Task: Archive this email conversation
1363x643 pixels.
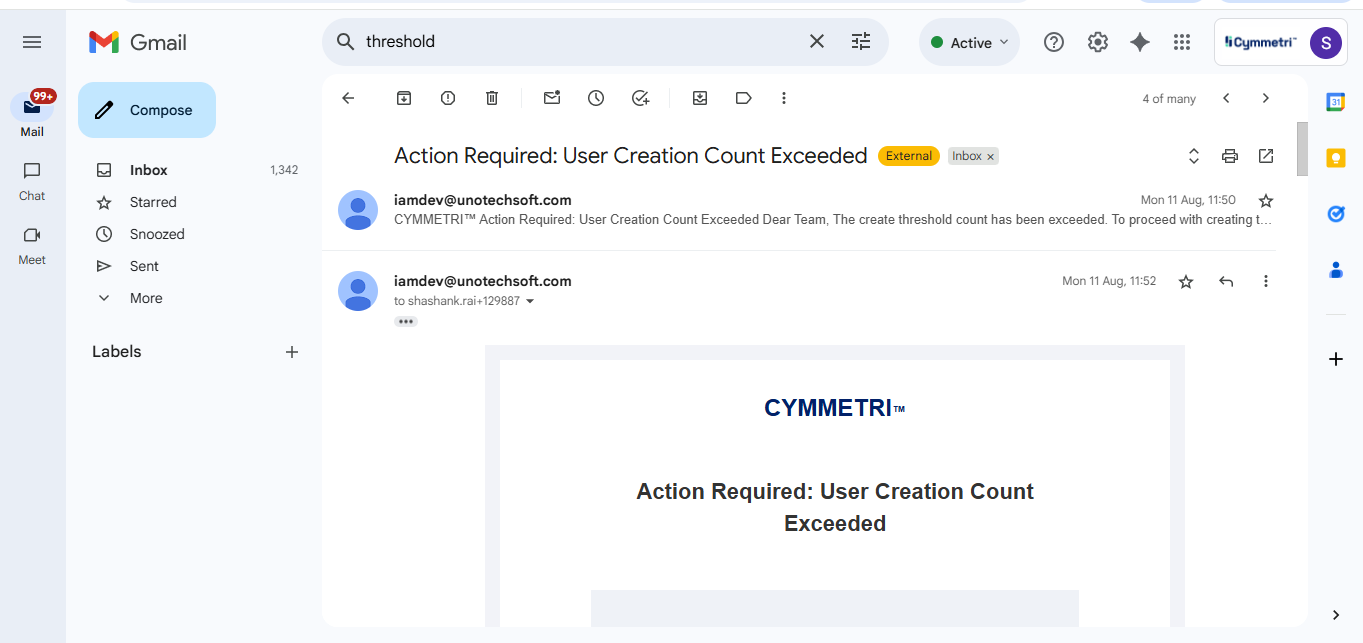Action: coord(404,98)
